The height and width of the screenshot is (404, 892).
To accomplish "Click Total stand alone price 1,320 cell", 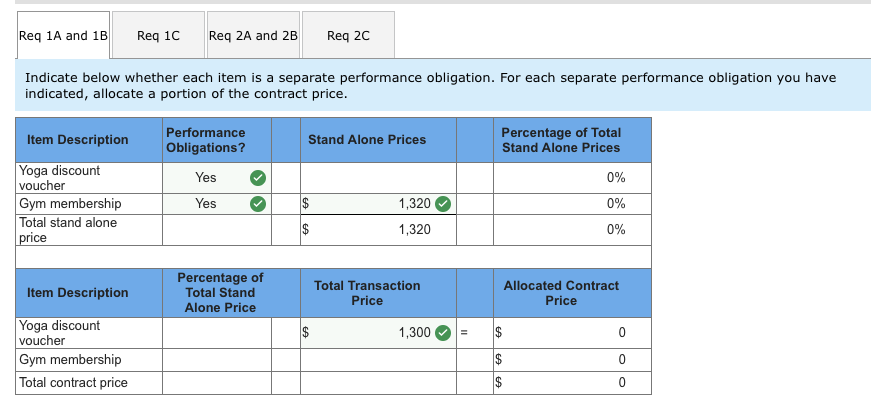I will click(378, 230).
